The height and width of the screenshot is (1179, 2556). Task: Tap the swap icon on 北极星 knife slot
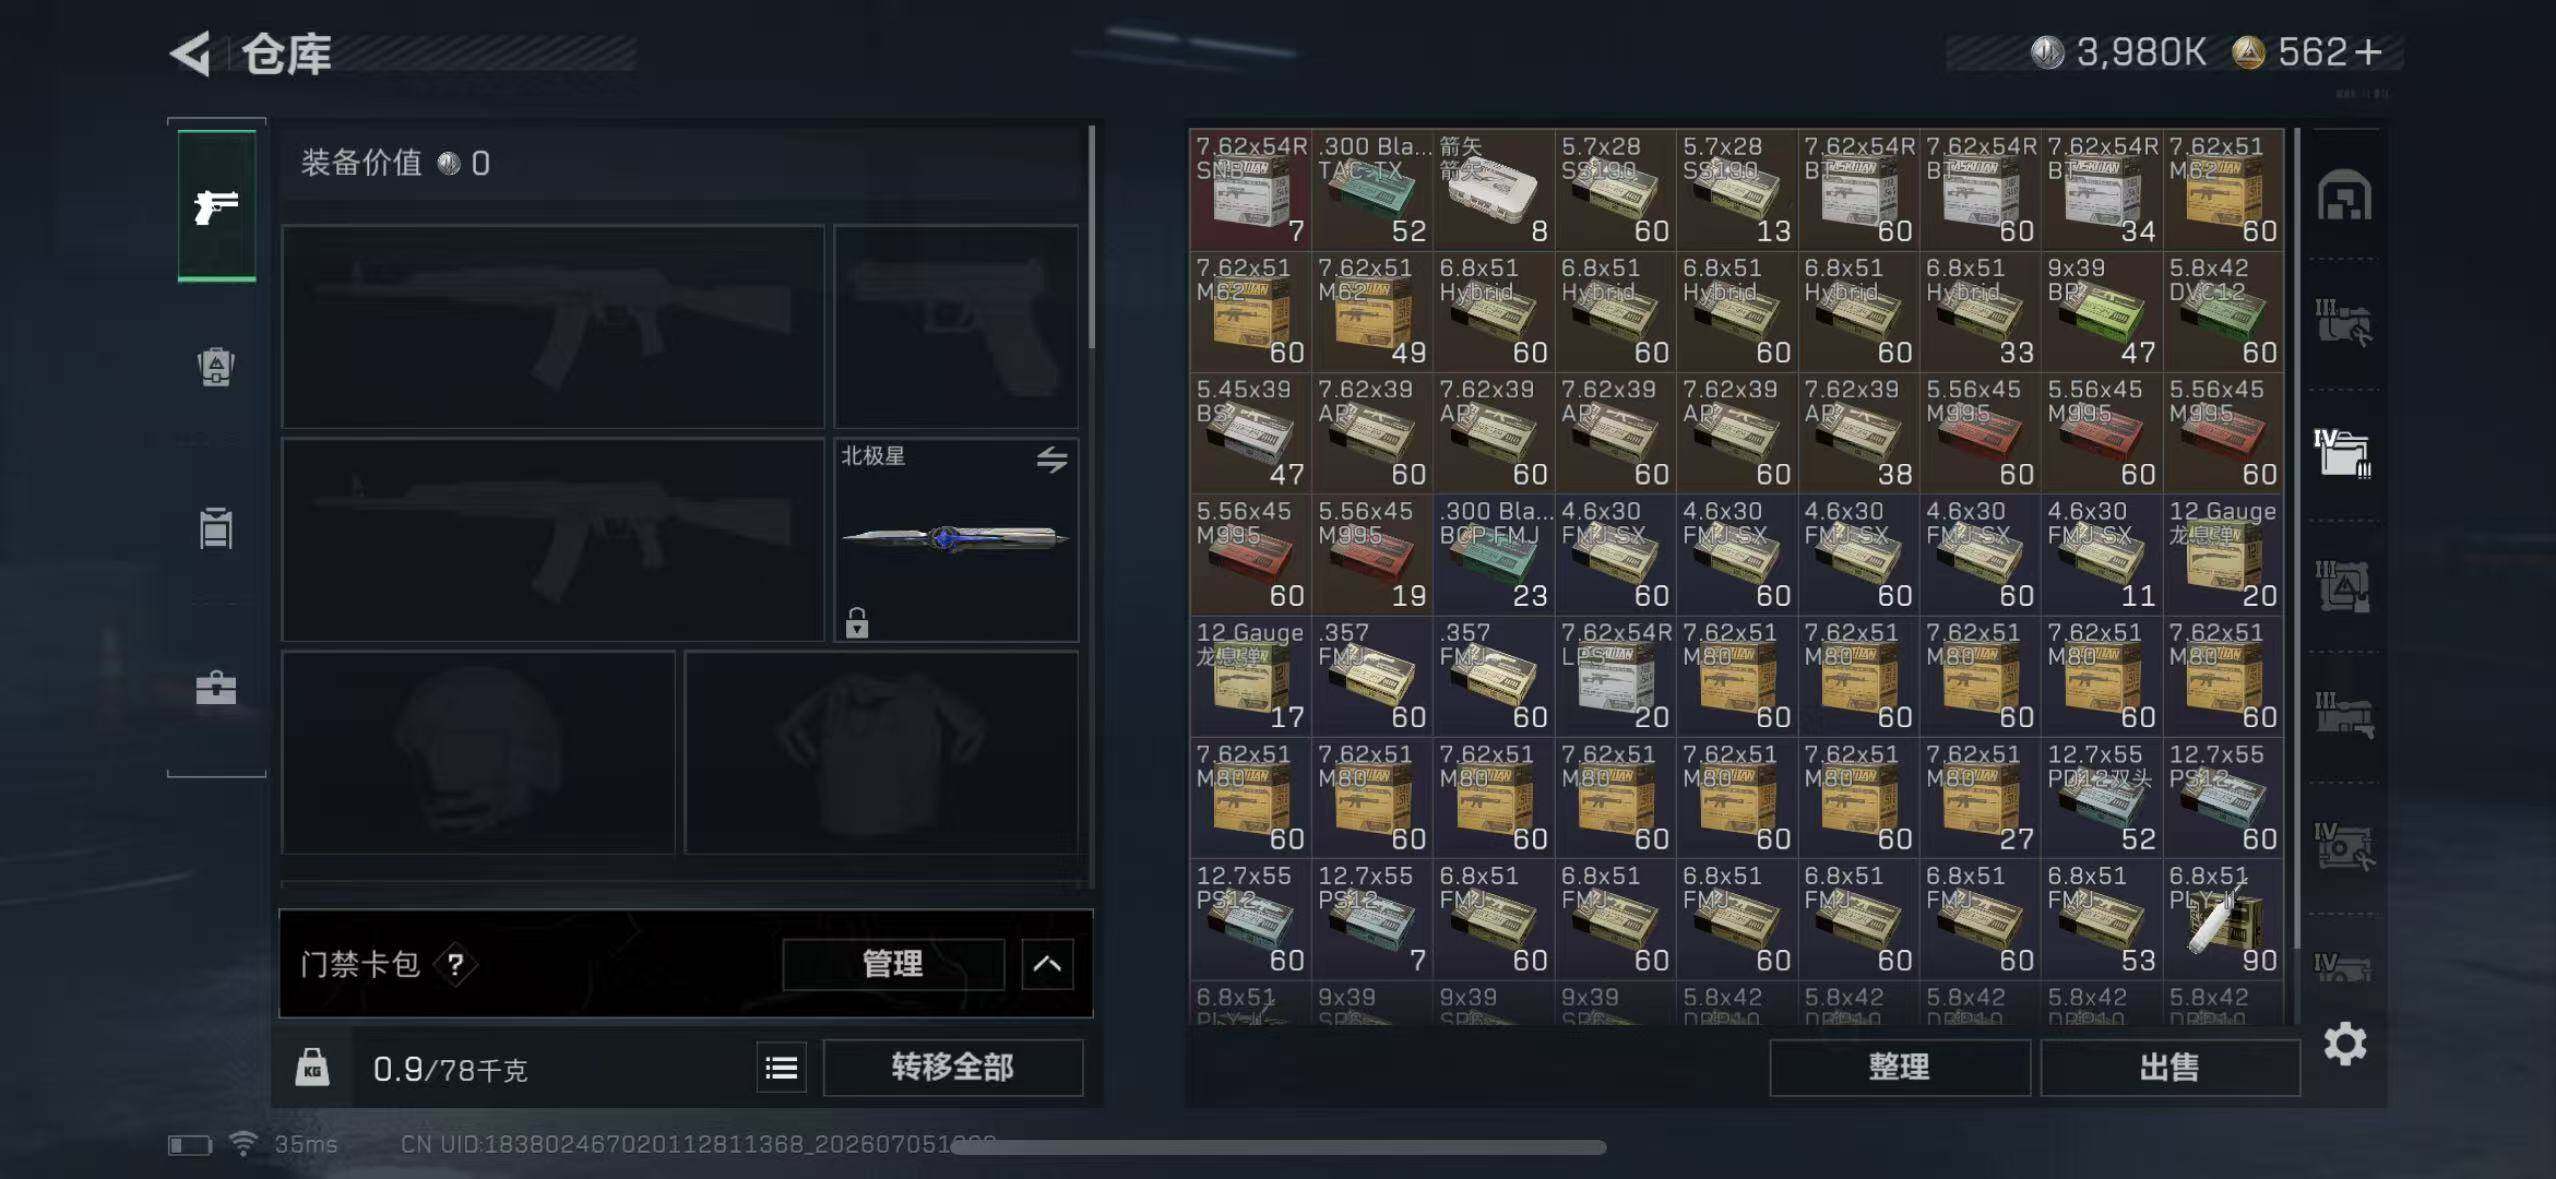click(1051, 460)
